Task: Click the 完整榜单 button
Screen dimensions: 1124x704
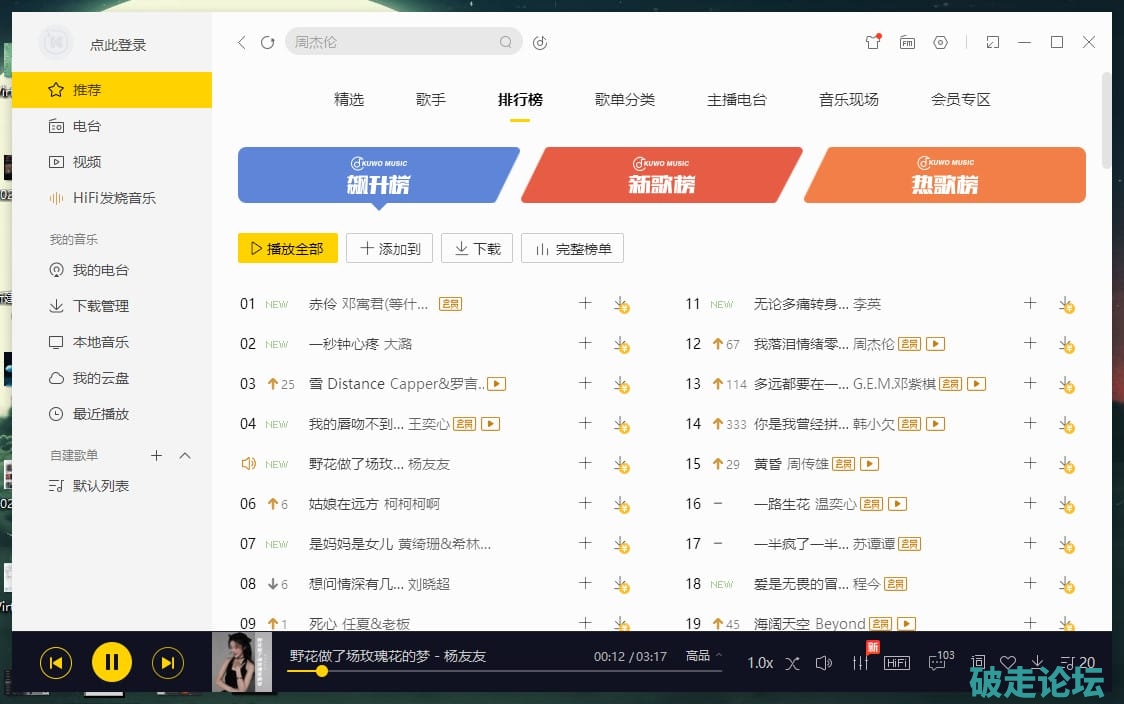Action: 572,249
